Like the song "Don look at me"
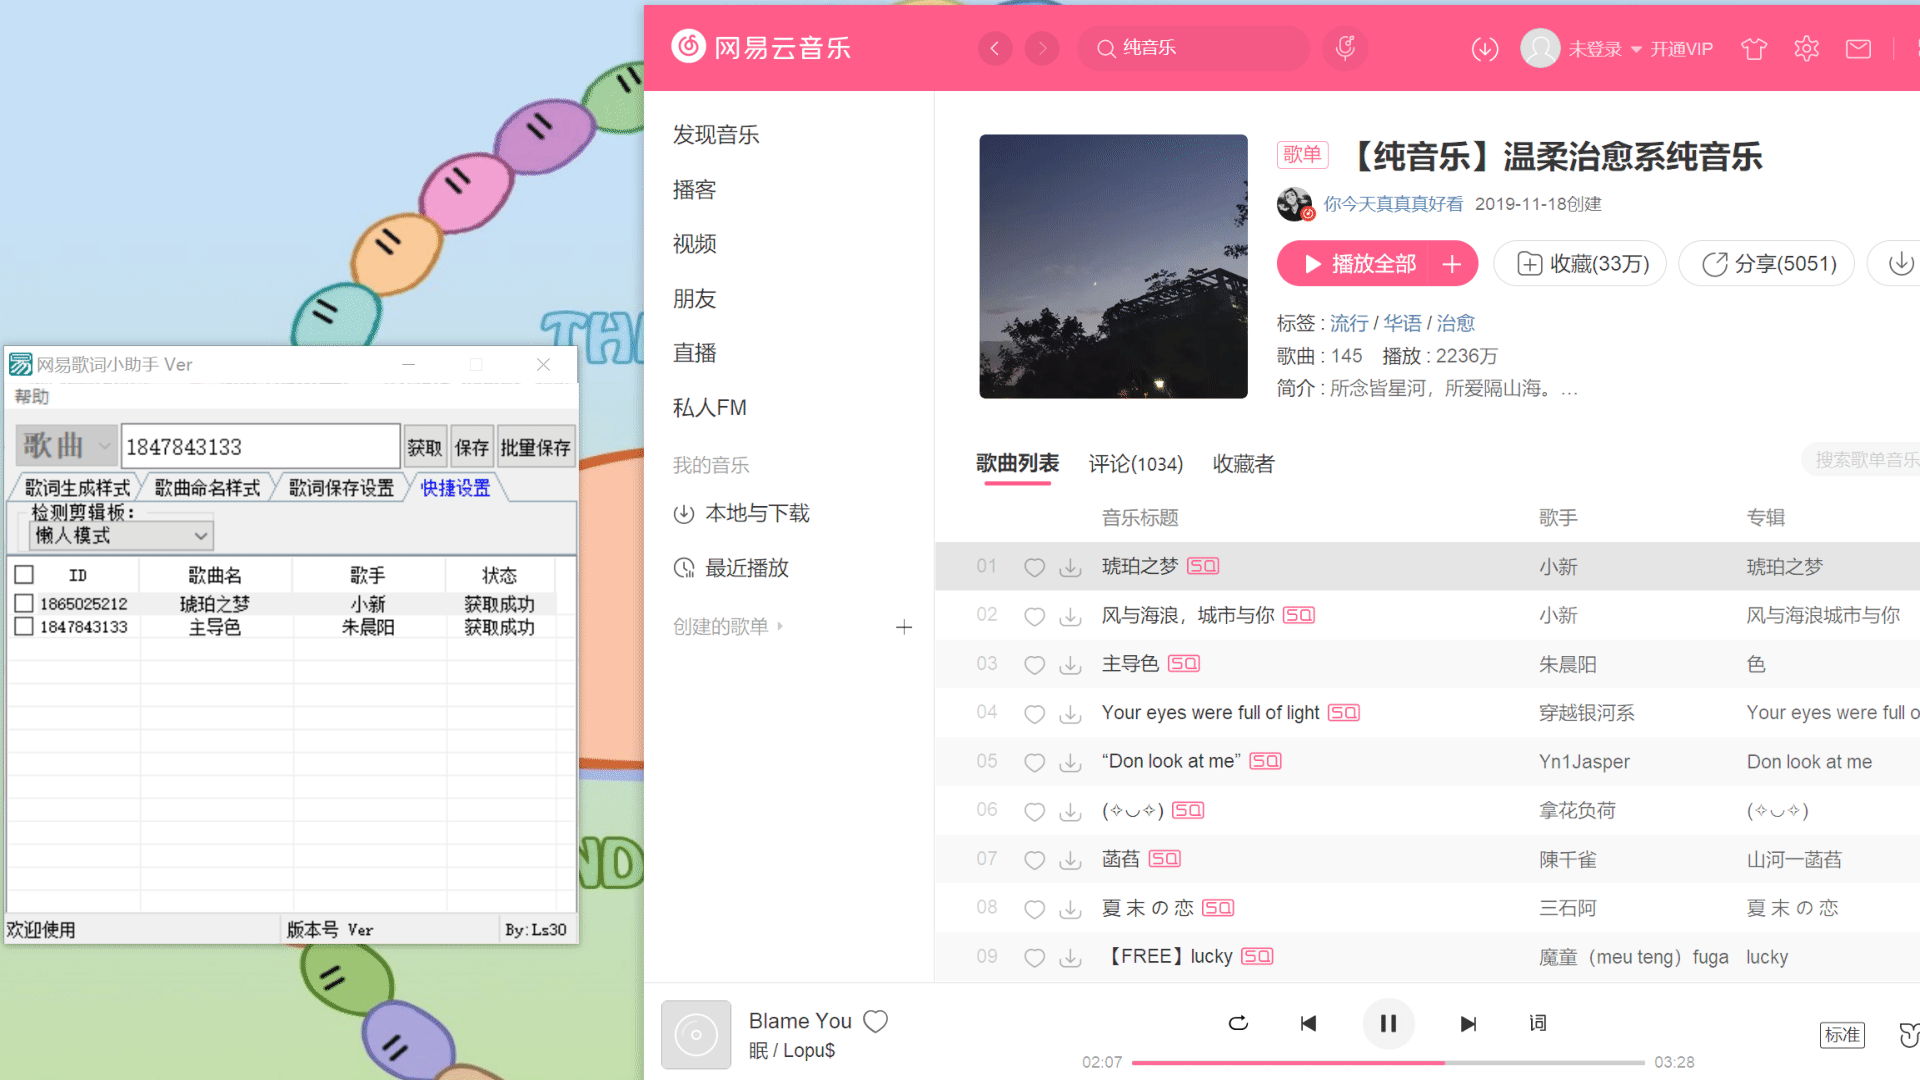 pyautogui.click(x=1034, y=762)
